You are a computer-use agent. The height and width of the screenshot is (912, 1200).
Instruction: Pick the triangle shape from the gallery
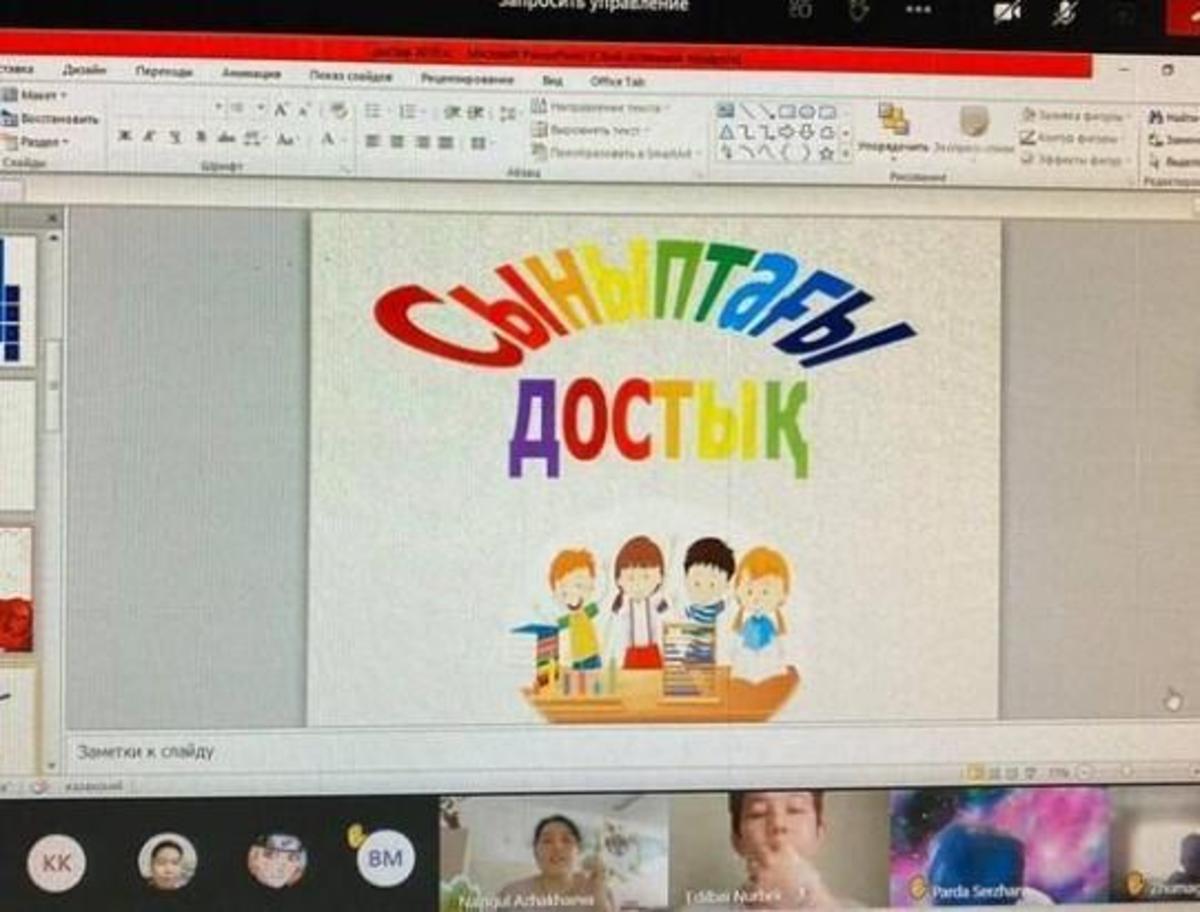click(726, 132)
